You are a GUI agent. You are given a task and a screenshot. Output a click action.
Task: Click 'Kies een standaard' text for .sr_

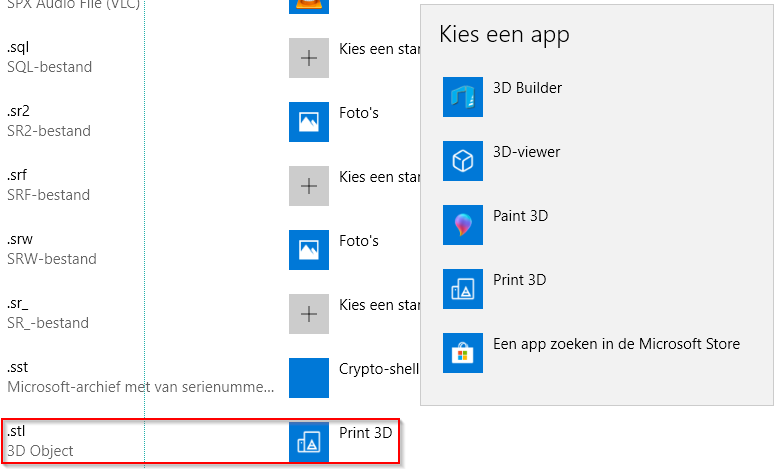(x=380, y=305)
